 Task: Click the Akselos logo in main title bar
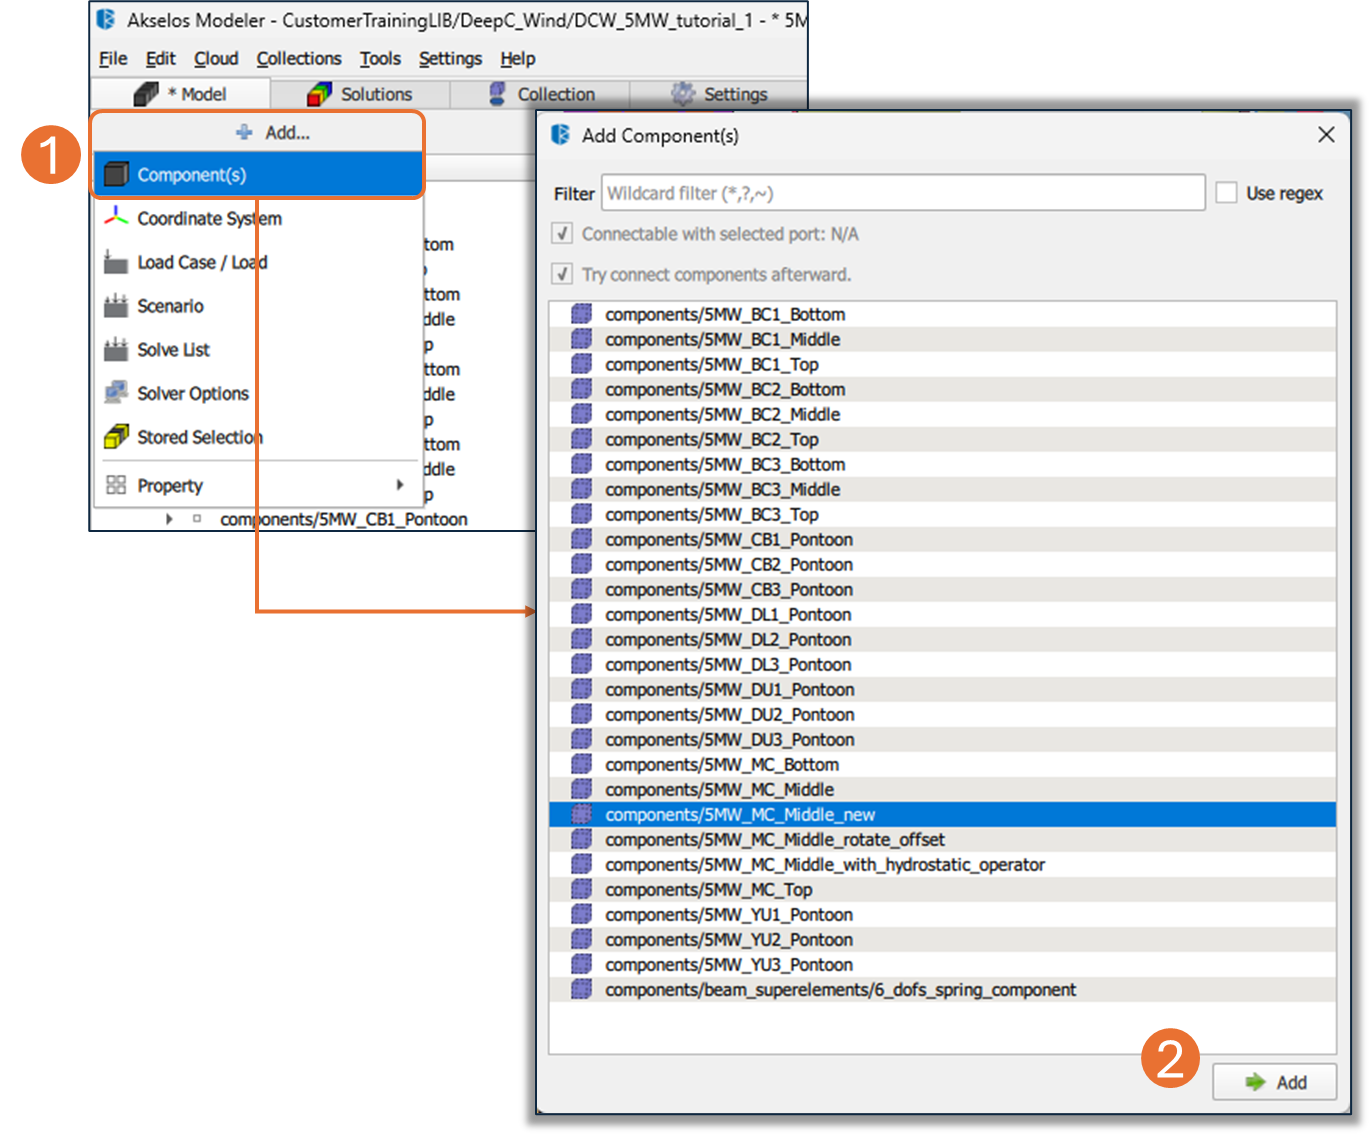[x=106, y=19]
